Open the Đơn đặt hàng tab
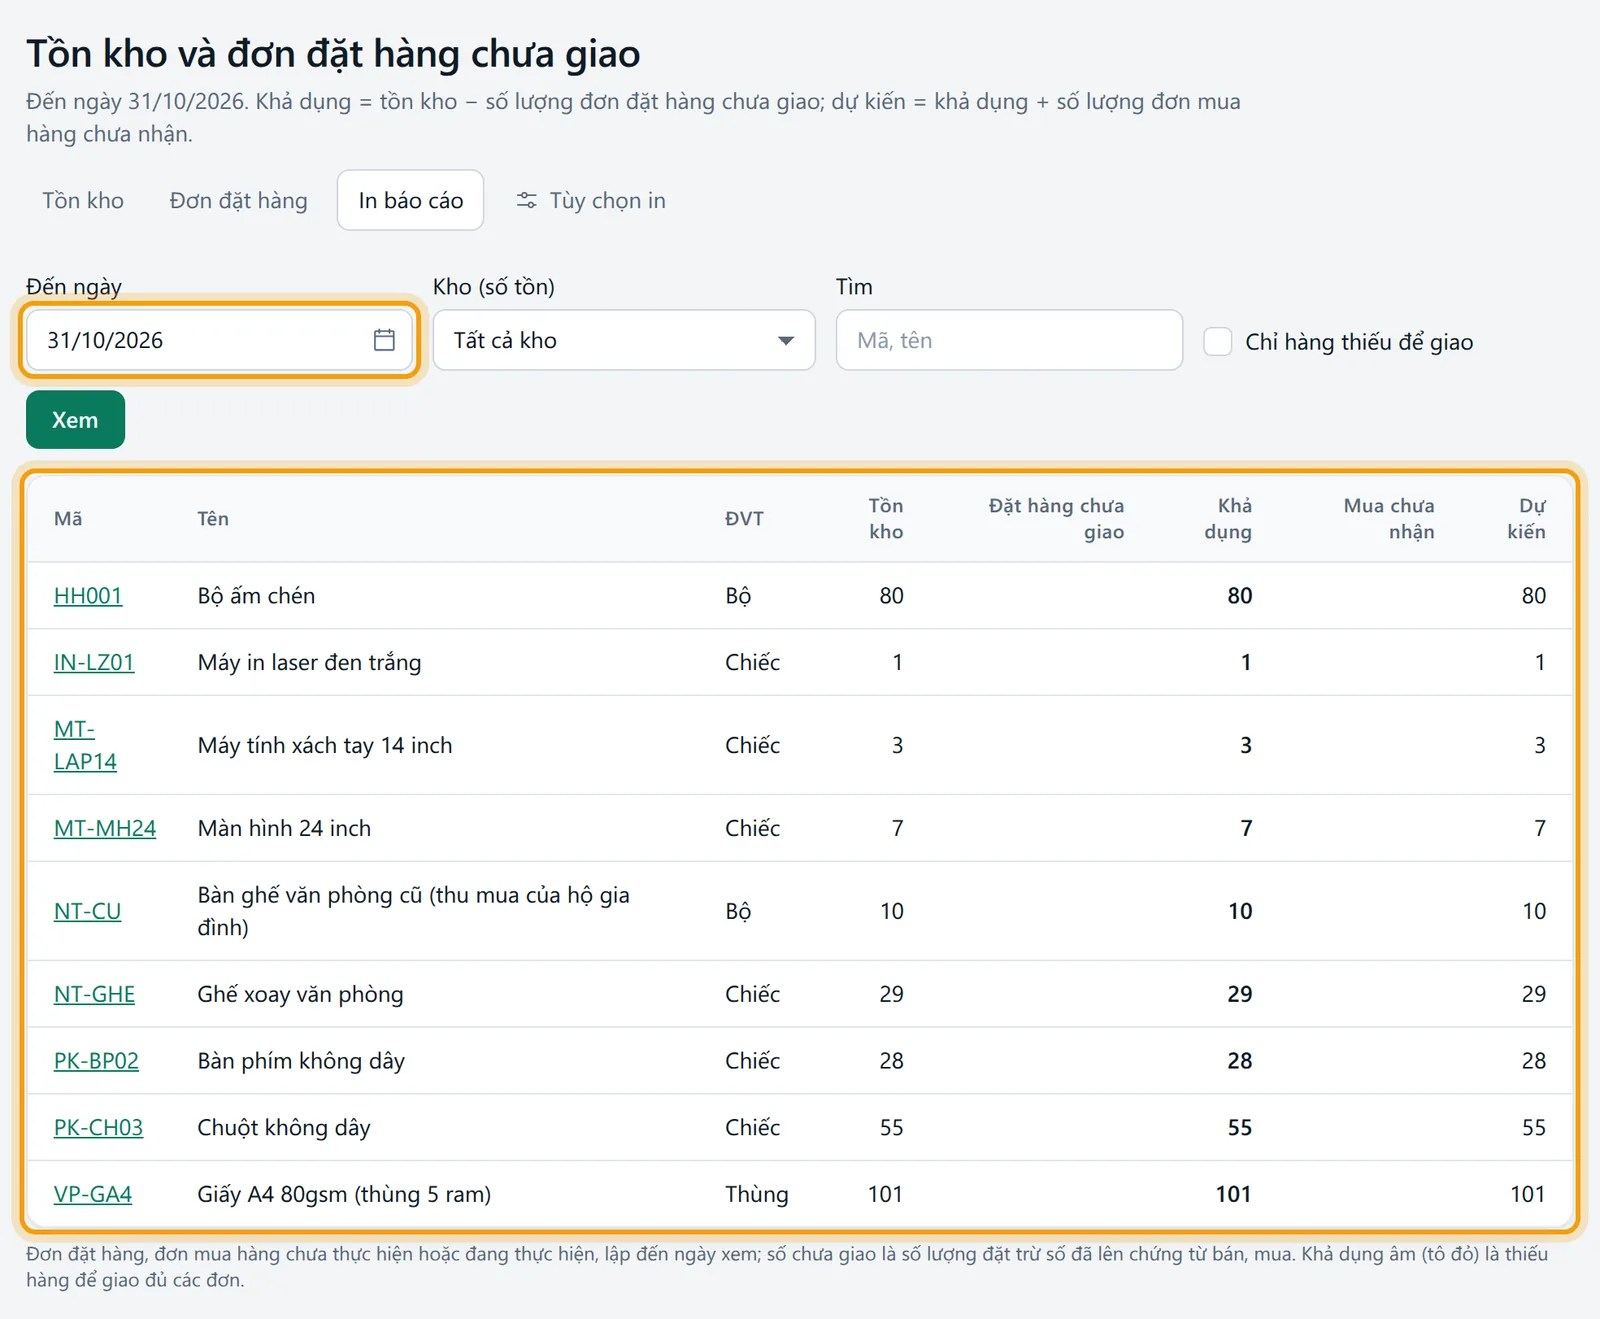Image resolution: width=1600 pixels, height=1319 pixels. tap(238, 201)
